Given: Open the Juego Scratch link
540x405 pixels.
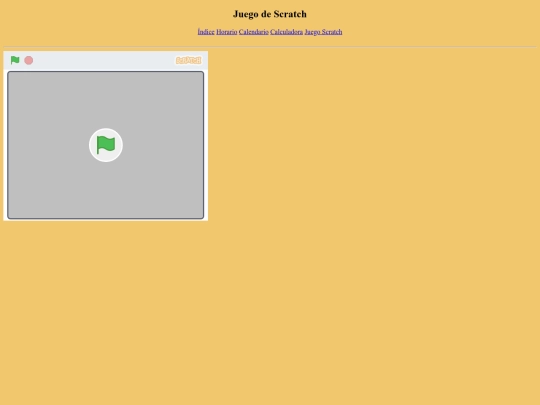Looking at the screenshot, I should pyautogui.click(x=323, y=32).
